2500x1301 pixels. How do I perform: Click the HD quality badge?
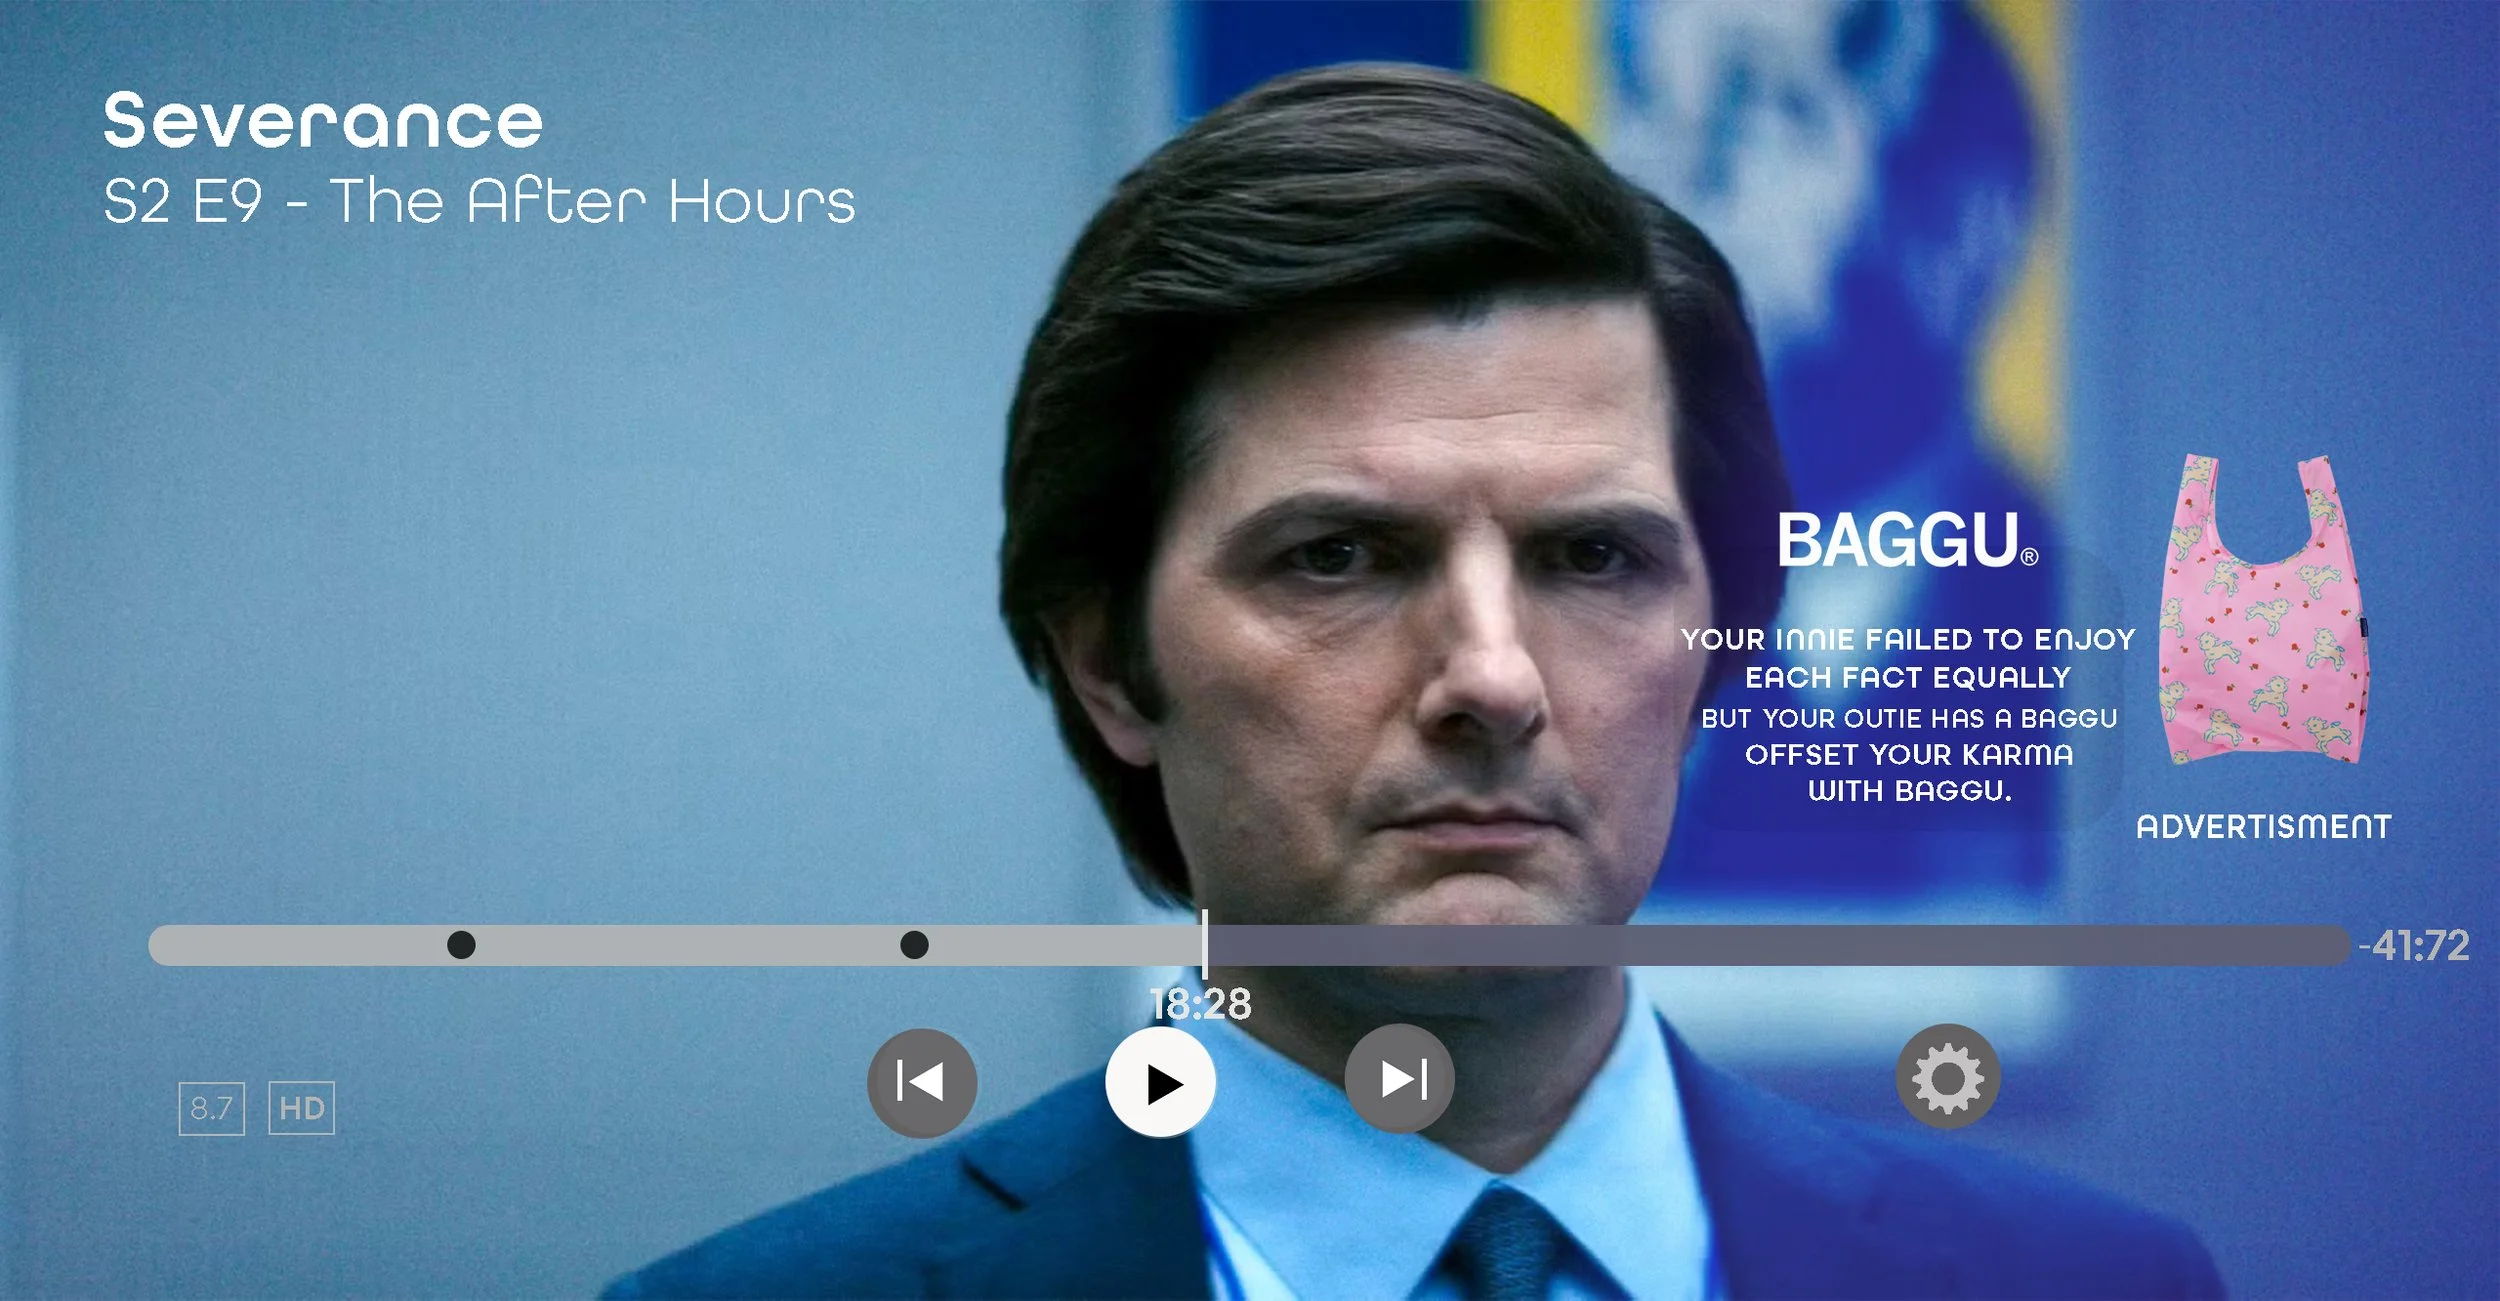click(x=301, y=1108)
